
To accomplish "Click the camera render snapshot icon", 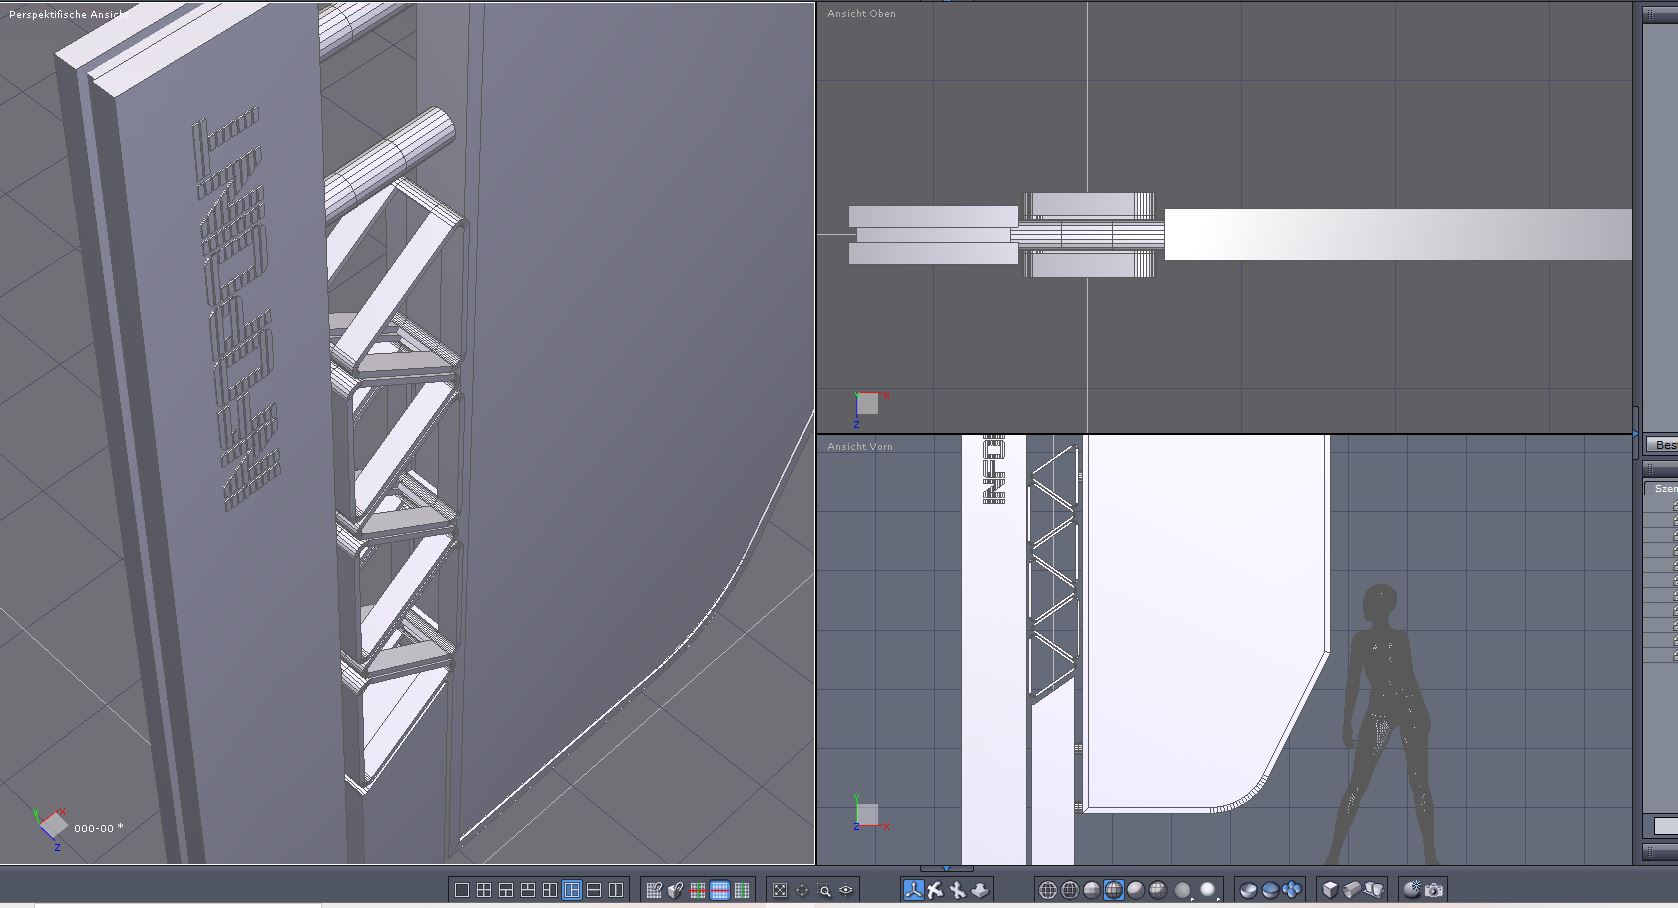I will click(1434, 890).
